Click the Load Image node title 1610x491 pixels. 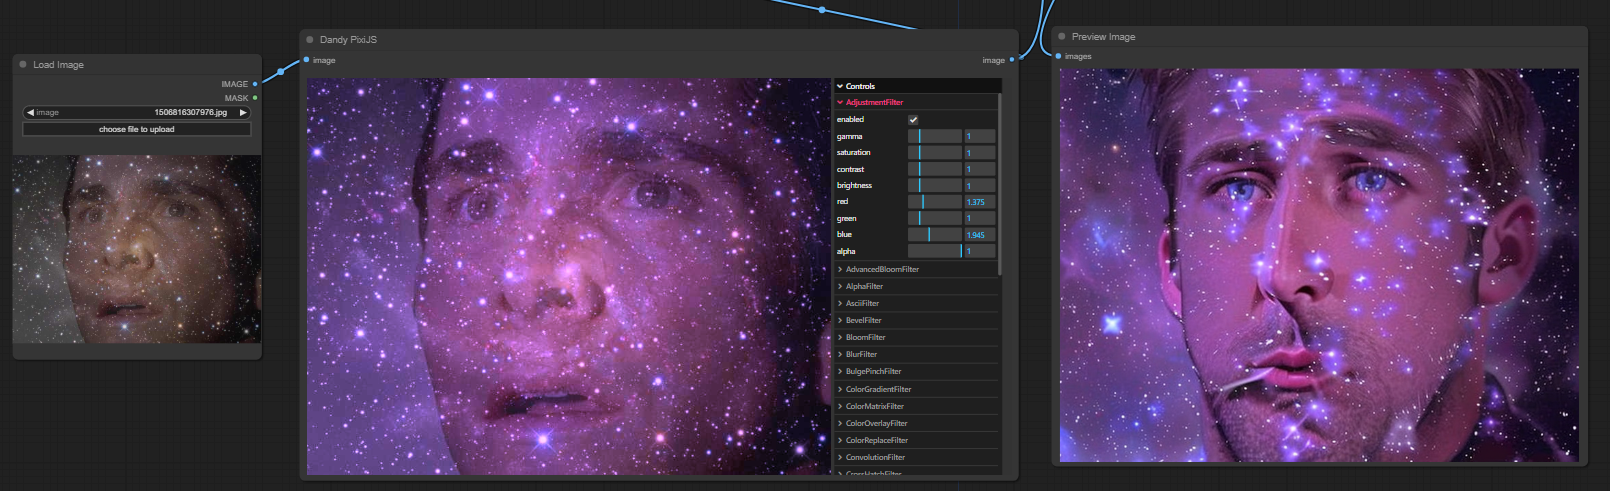click(x=58, y=65)
